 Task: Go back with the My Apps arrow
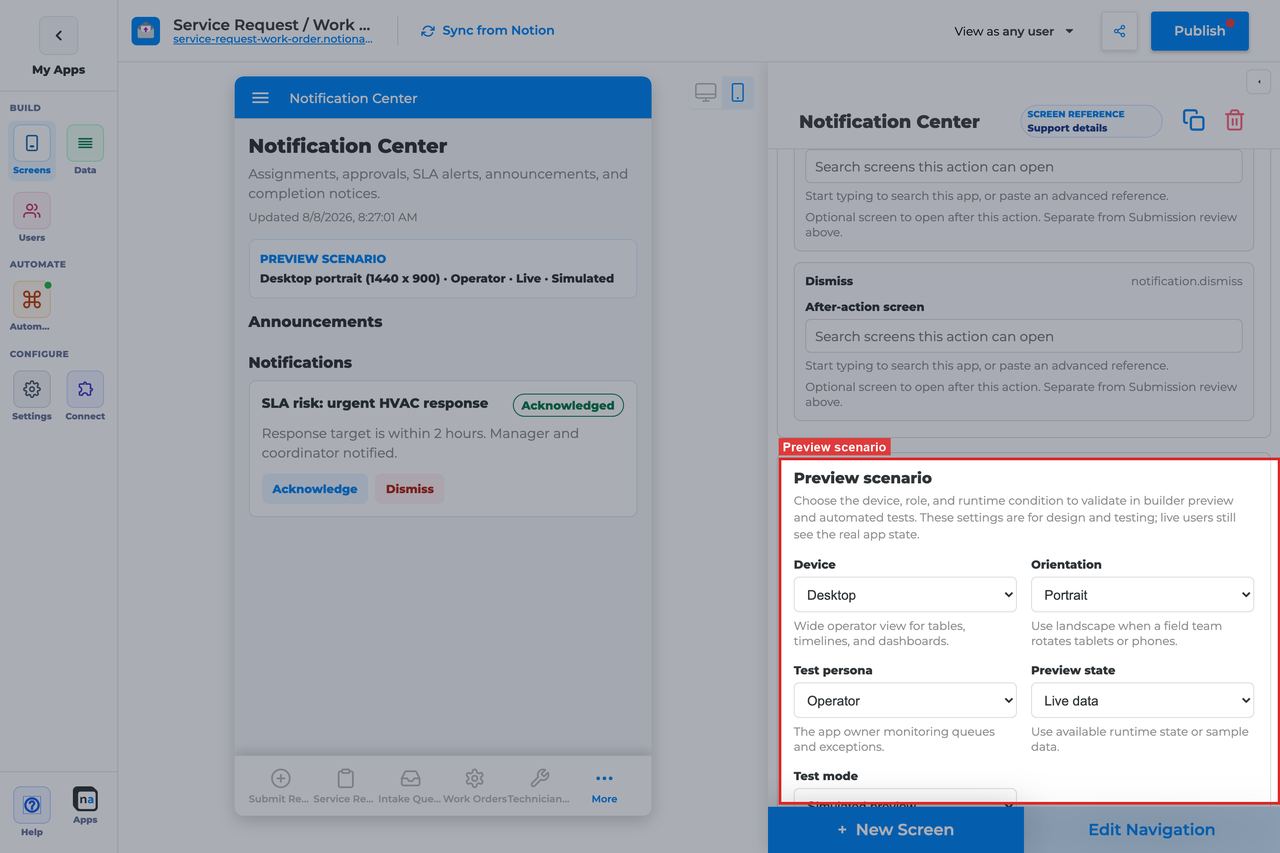tap(58, 36)
